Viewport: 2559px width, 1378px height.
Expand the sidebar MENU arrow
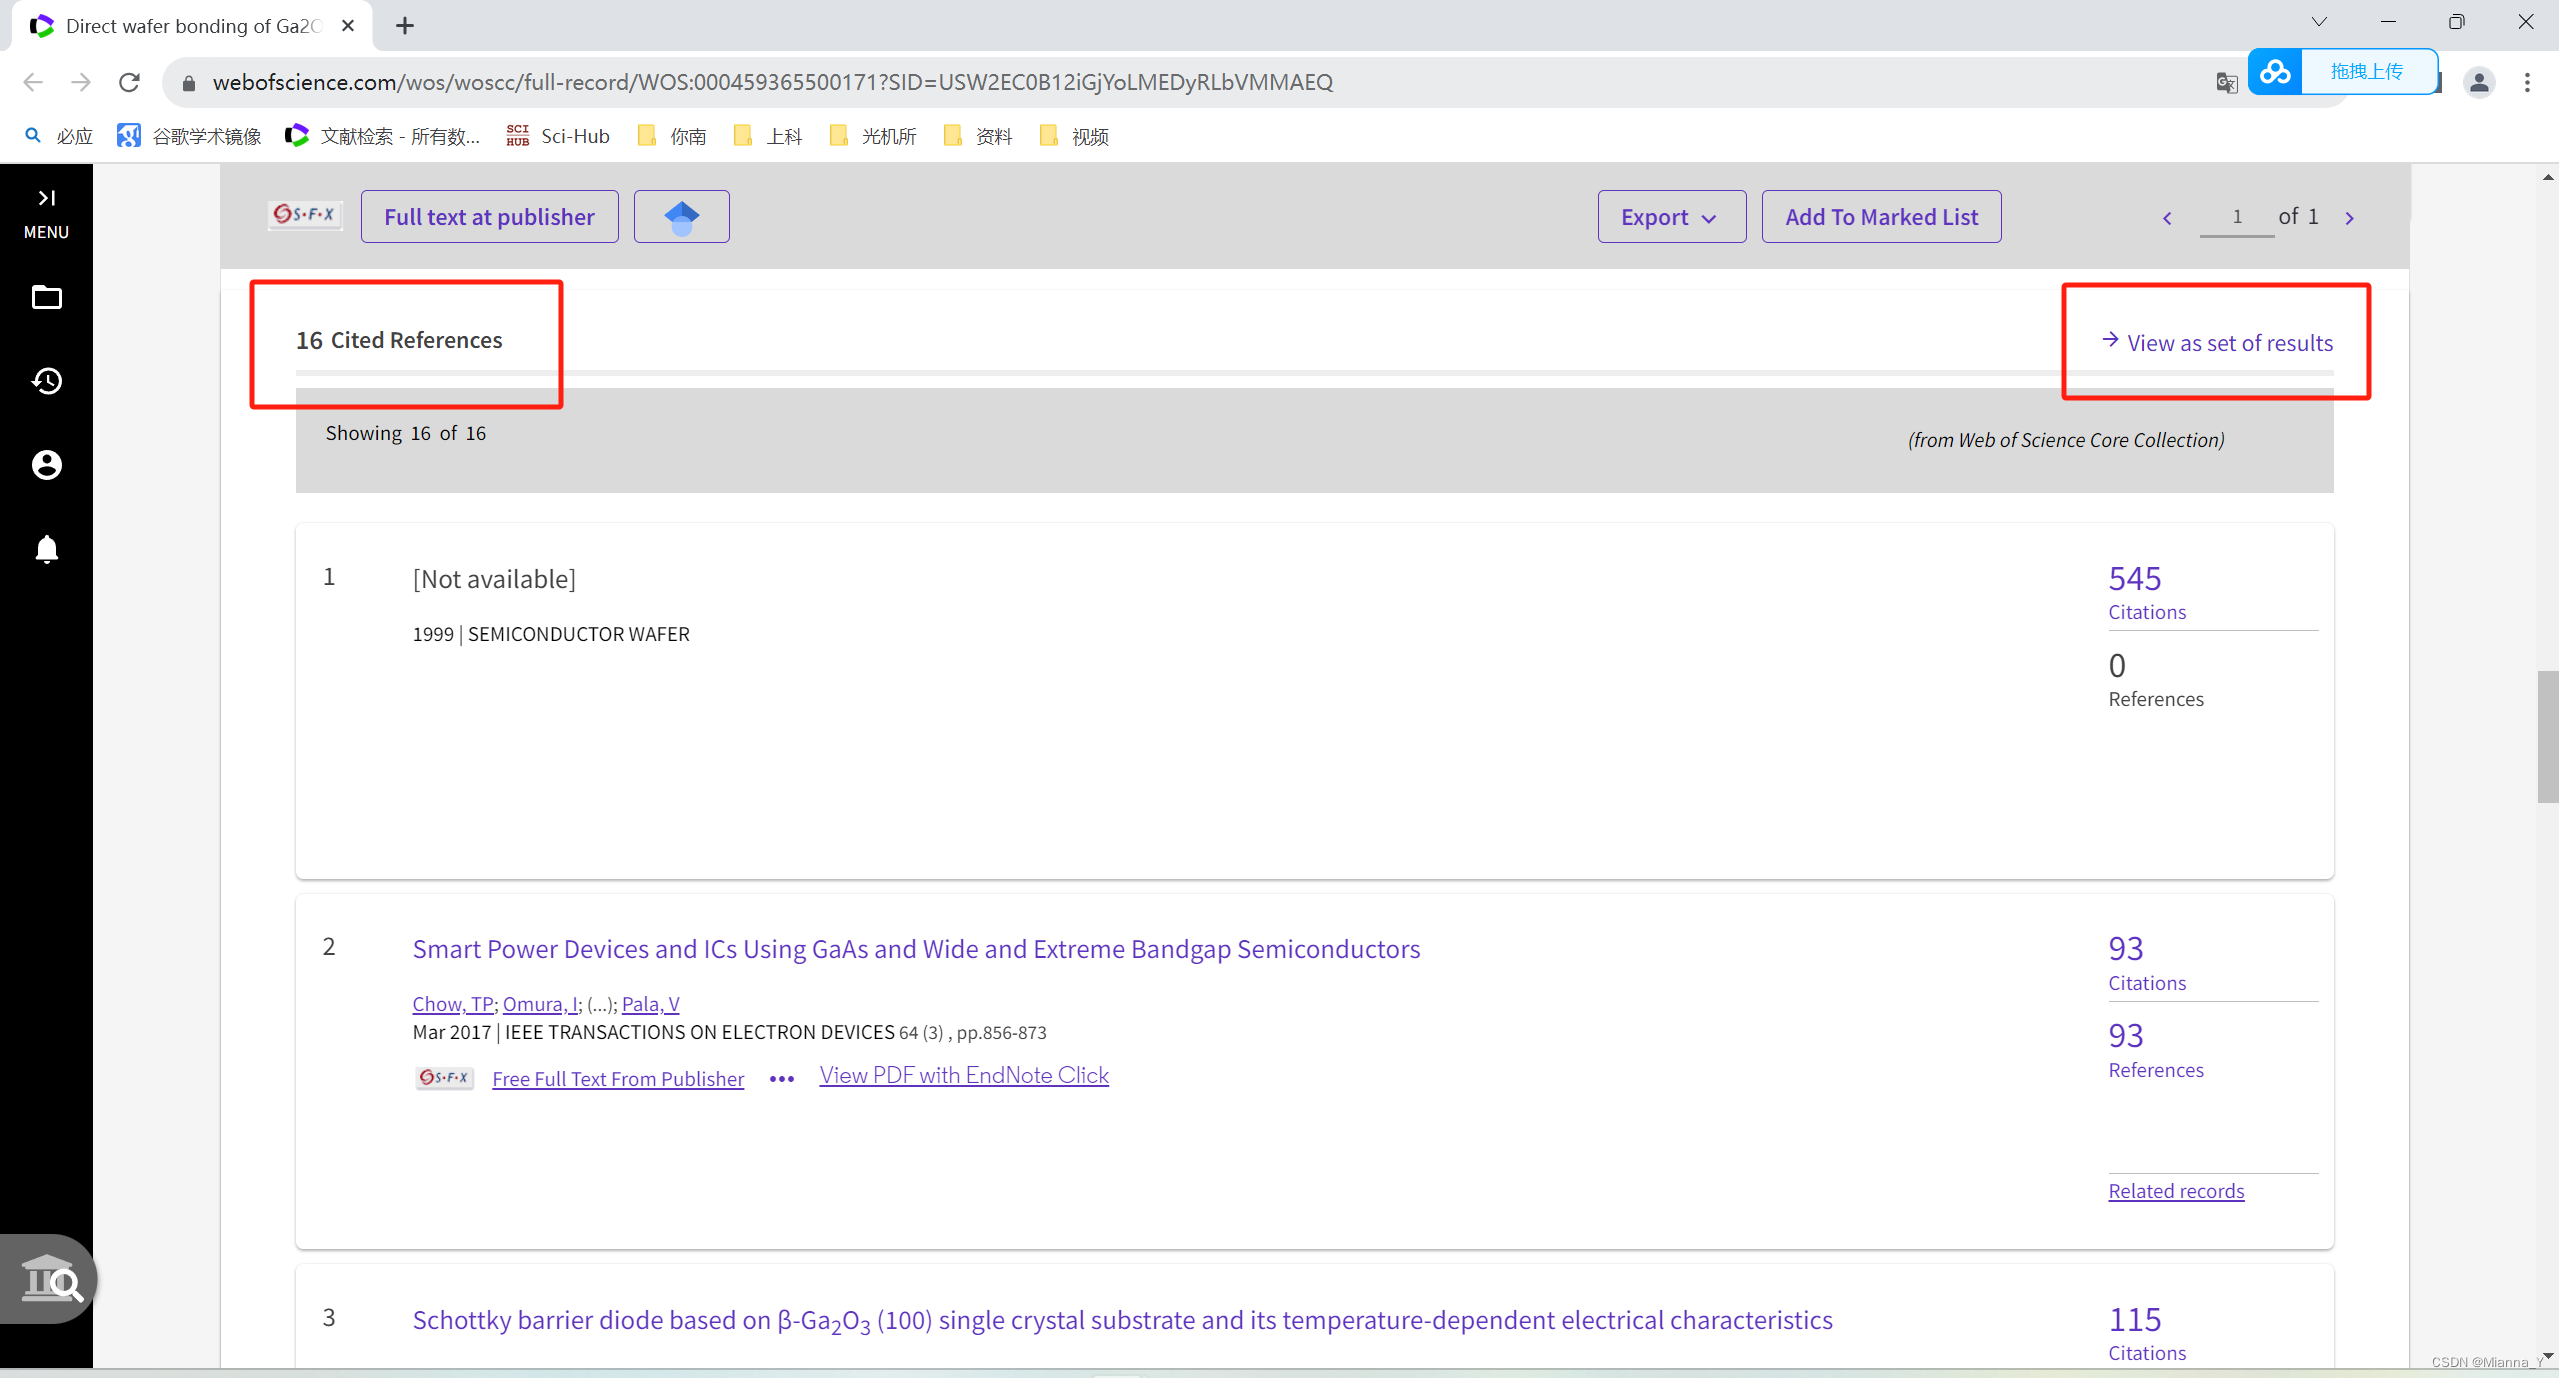pyautogui.click(x=46, y=198)
